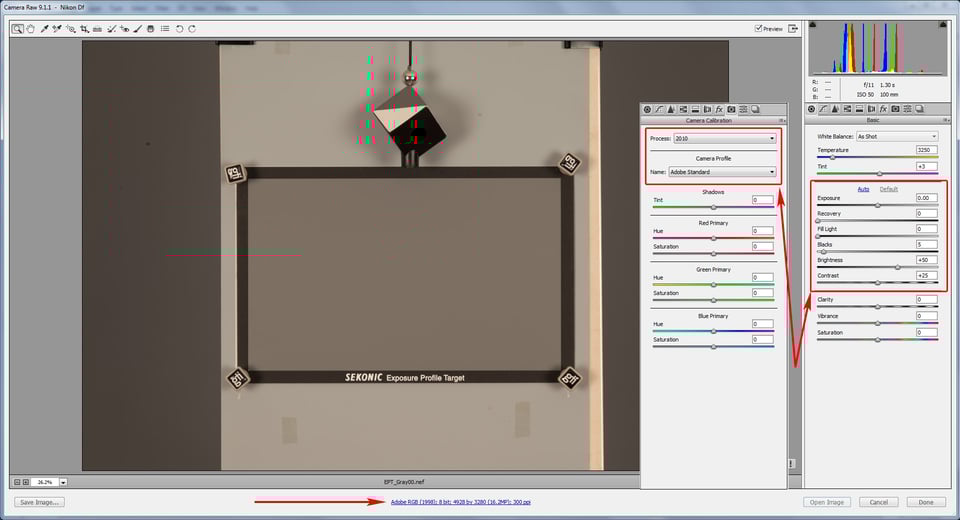
Task: Zoom out with the minus button
Action: 17,483
